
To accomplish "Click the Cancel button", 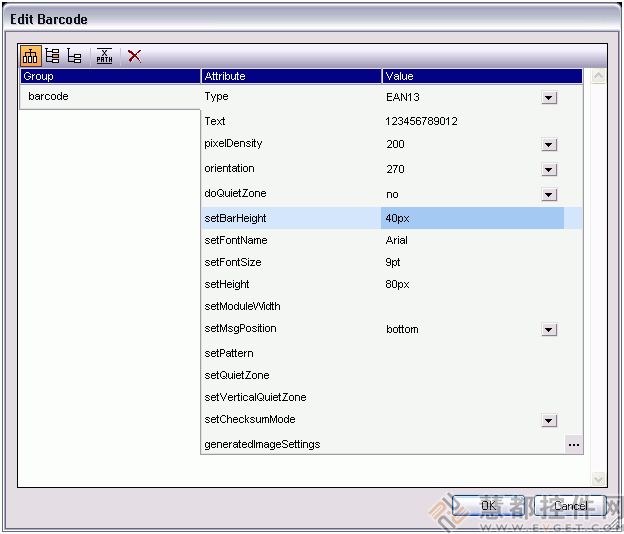I will [x=570, y=506].
